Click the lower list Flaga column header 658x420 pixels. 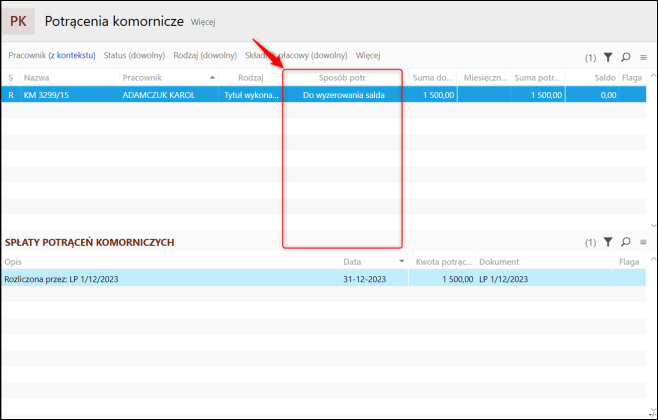629,262
